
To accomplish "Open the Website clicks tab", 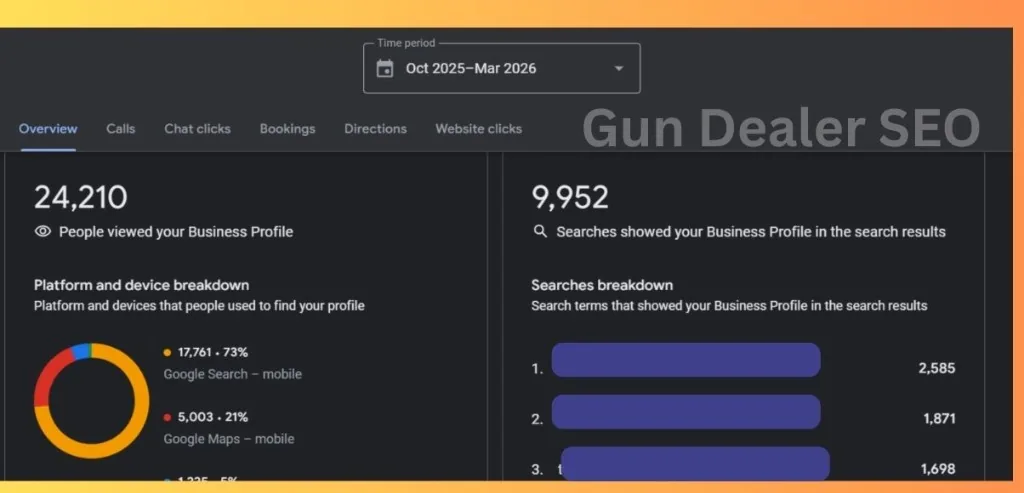I will coord(479,129).
